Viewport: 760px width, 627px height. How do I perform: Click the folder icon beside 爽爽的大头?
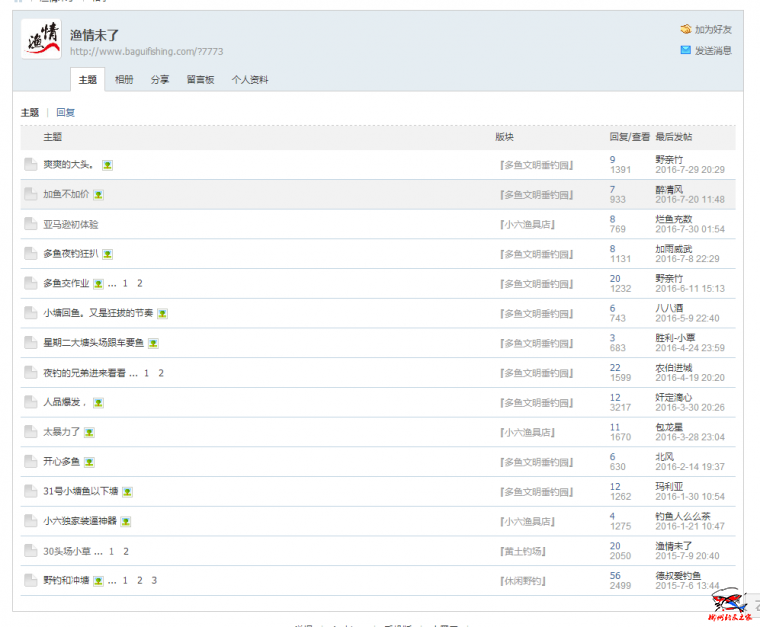click(x=31, y=165)
